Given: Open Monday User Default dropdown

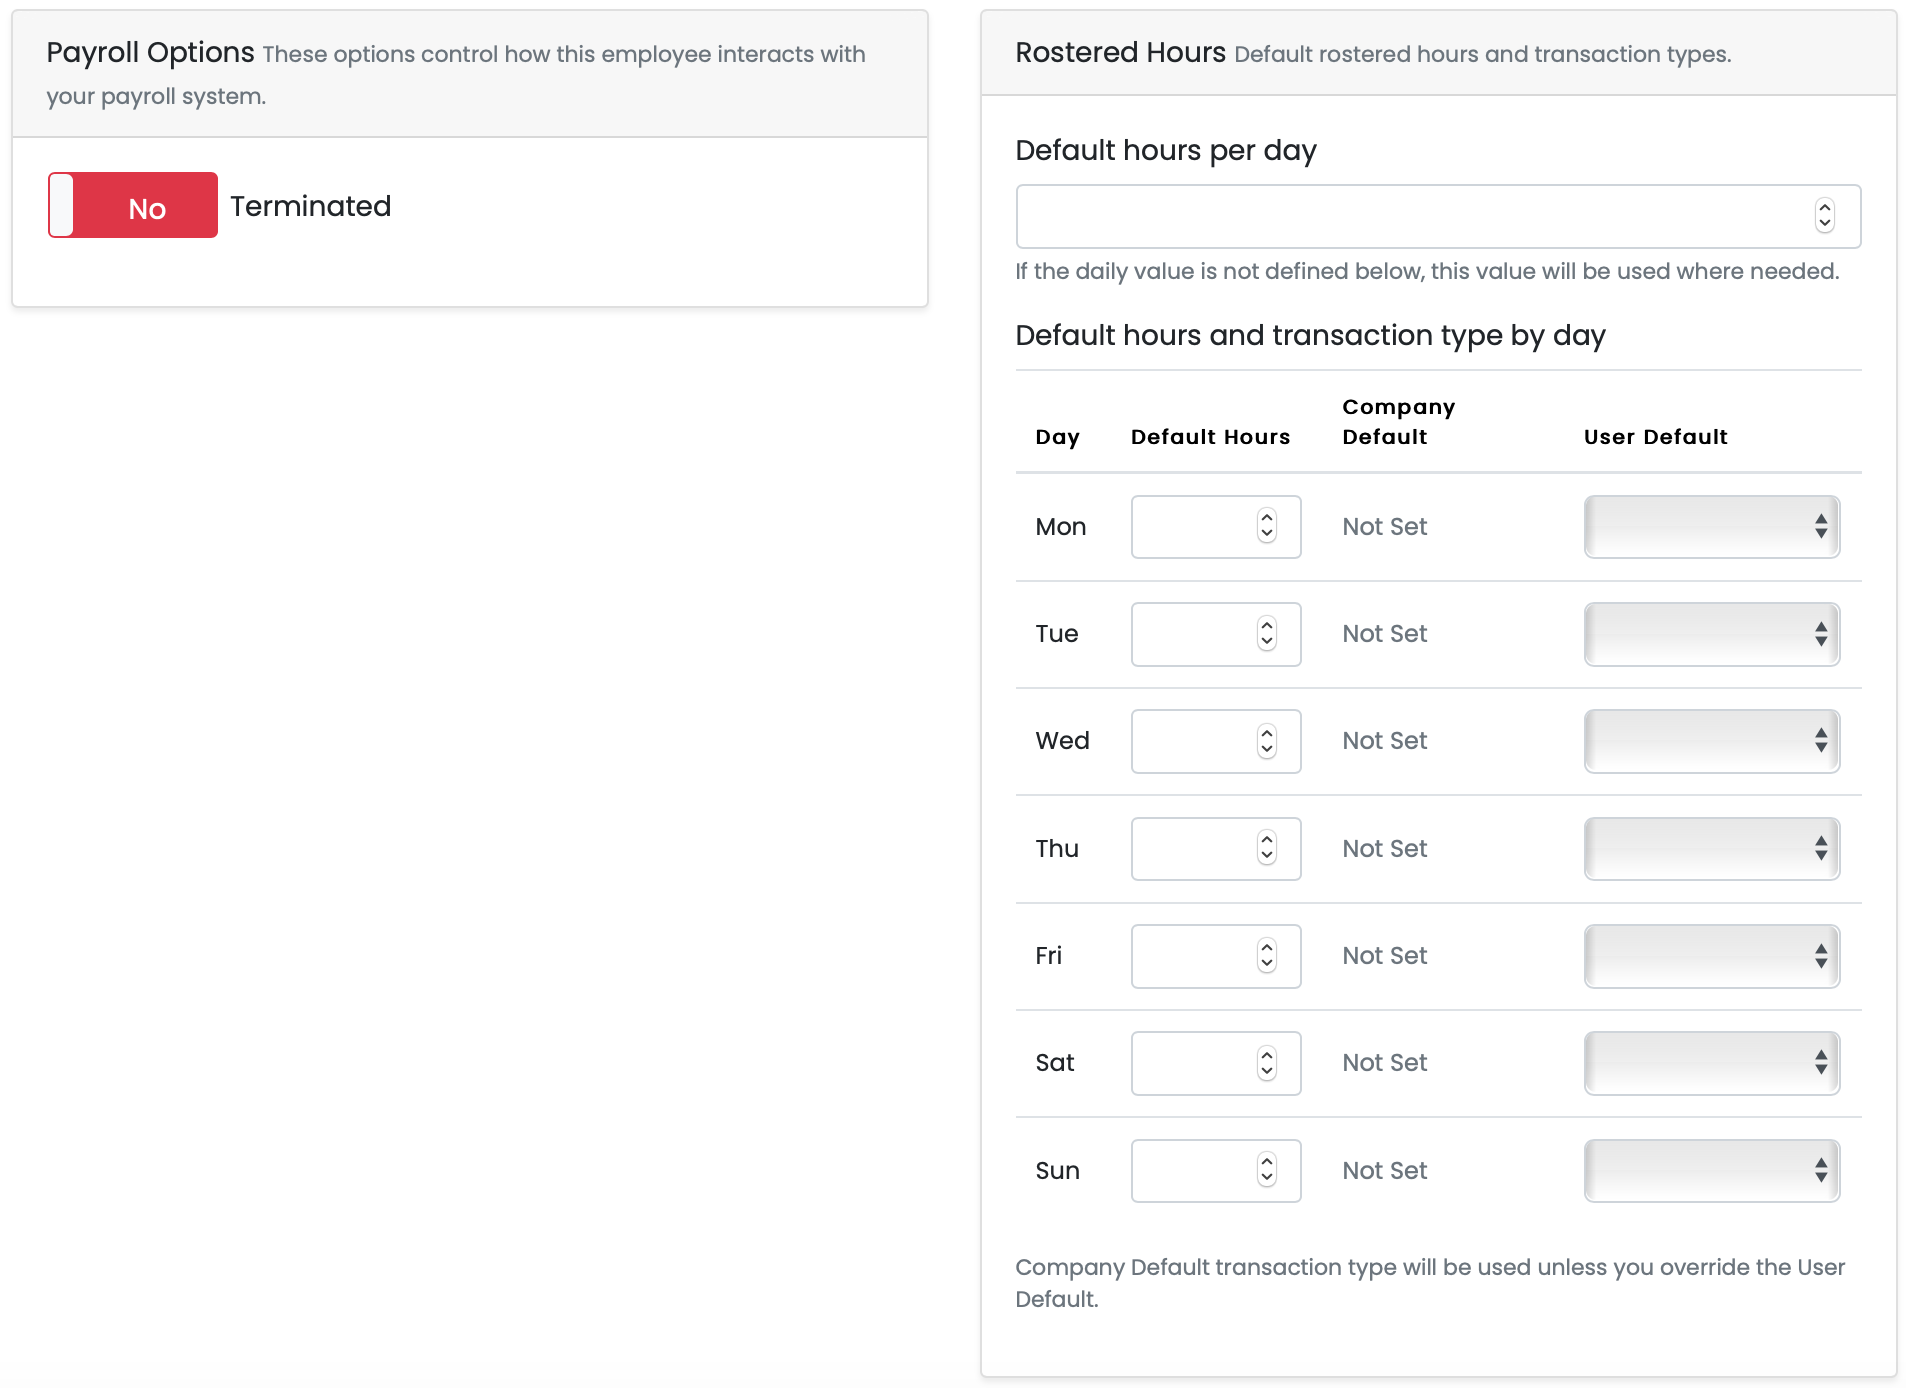Looking at the screenshot, I should [x=1711, y=527].
